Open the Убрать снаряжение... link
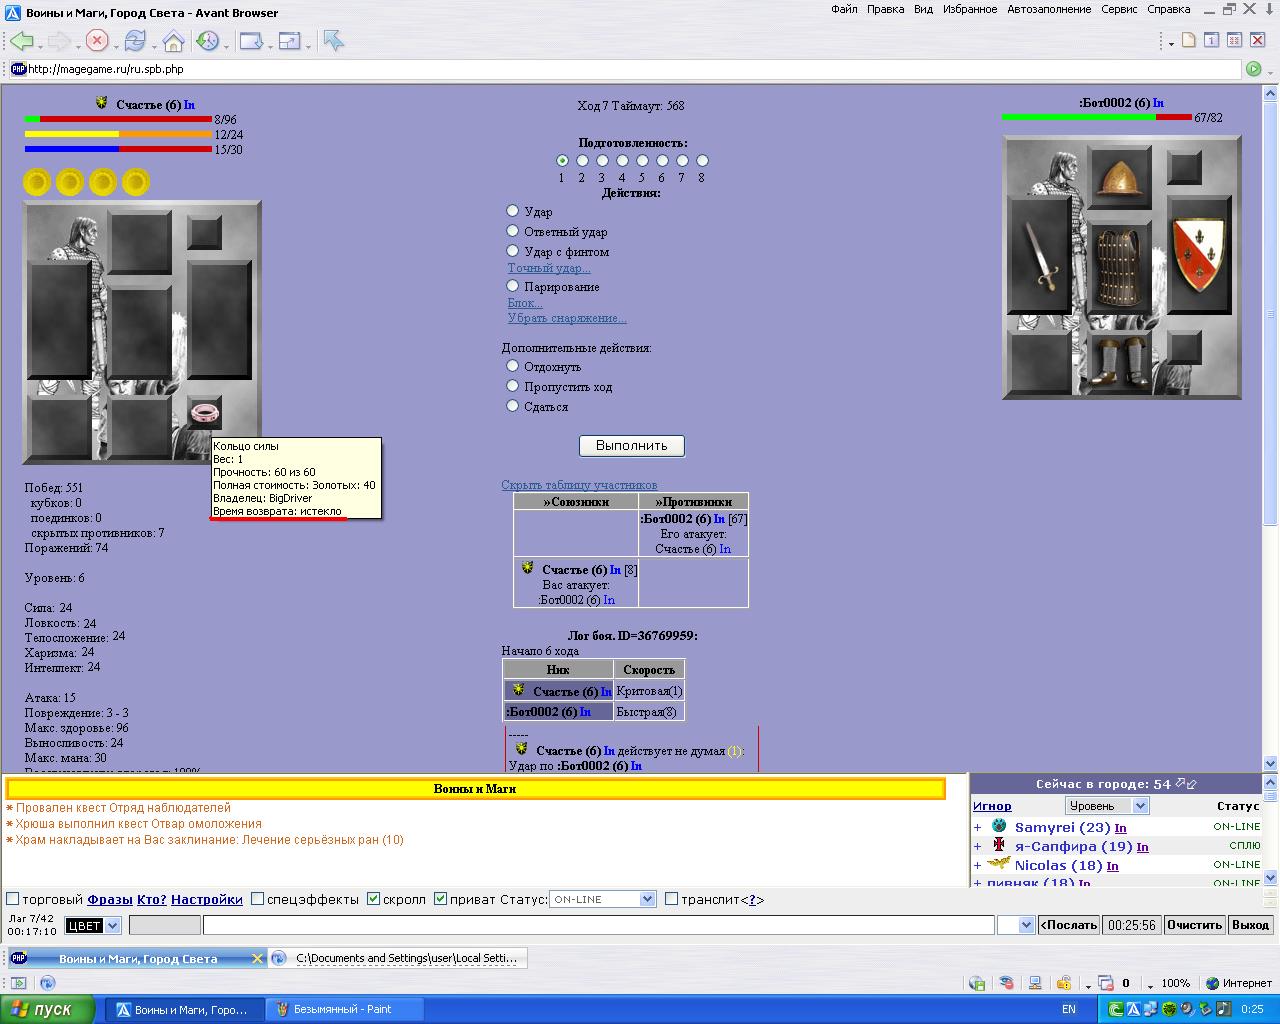1280x1024 pixels. 567,318
